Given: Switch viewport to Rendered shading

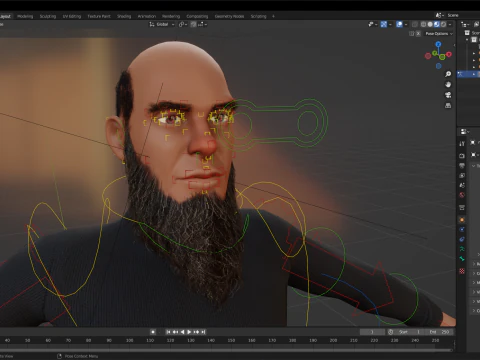Looking at the screenshot, I should (443, 24).
